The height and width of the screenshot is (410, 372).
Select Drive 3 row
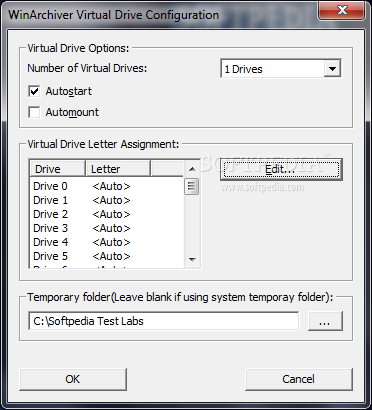[107, 228]
